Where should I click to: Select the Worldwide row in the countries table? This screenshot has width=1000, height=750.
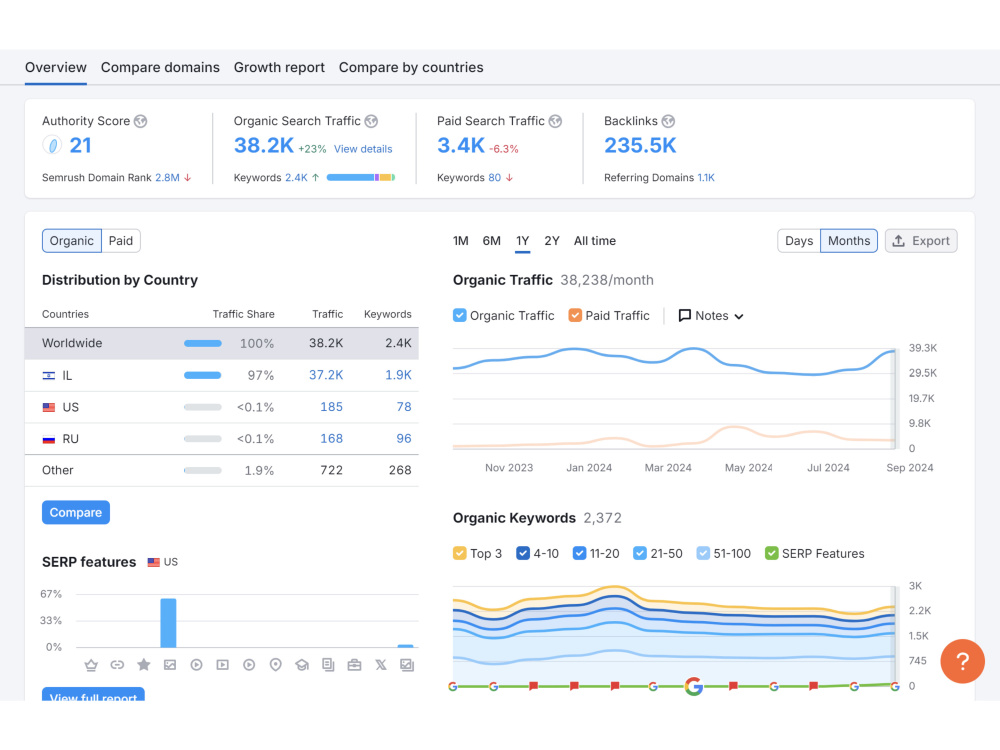coord(221,344)
